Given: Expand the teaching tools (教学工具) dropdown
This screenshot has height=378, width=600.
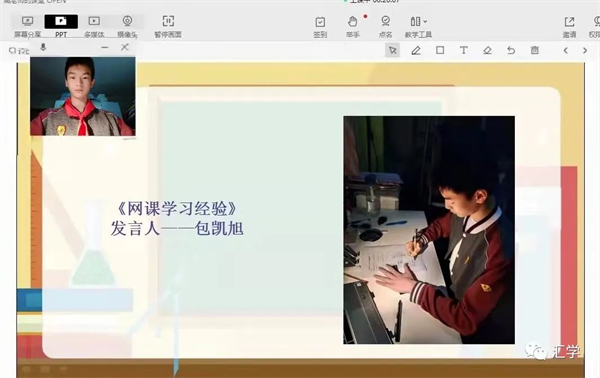Looking at the screenshot, I should pos(418,27).
